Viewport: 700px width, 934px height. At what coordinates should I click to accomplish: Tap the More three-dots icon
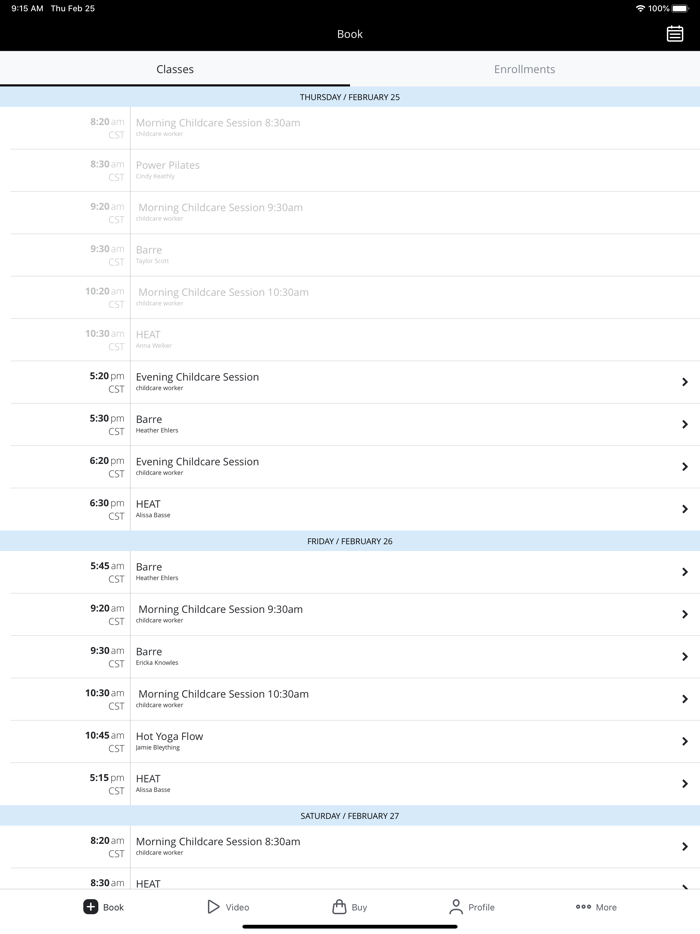click(583, 907)
